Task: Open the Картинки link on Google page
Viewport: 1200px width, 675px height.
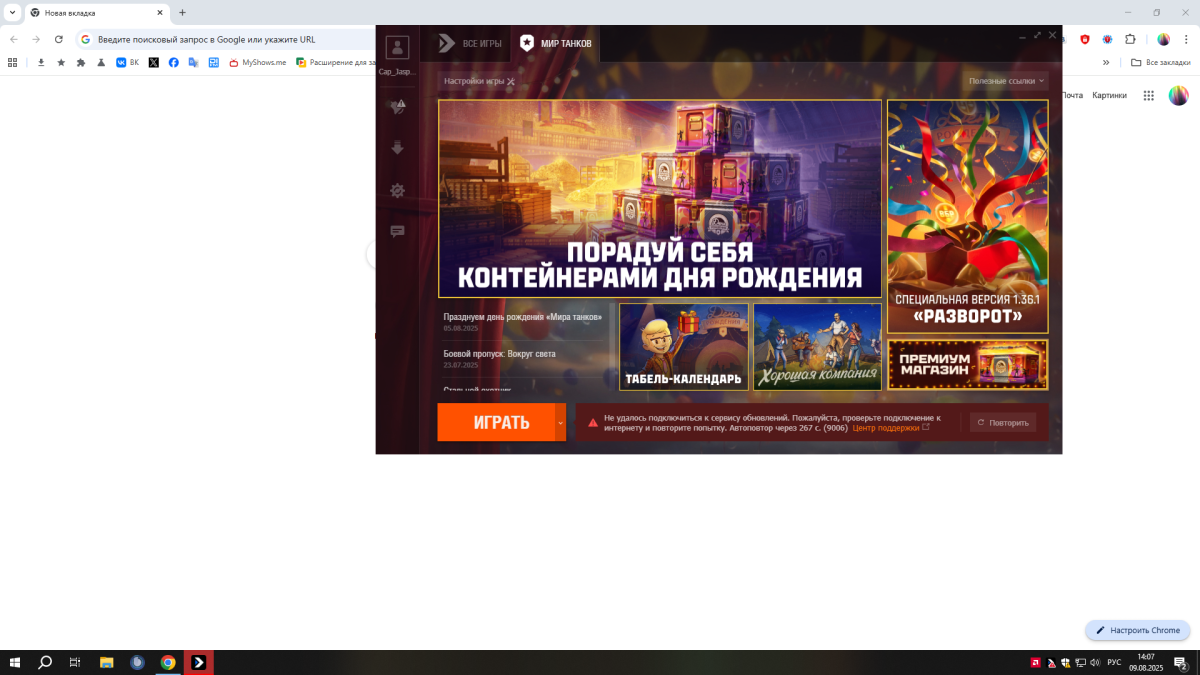Action: 1109,95
